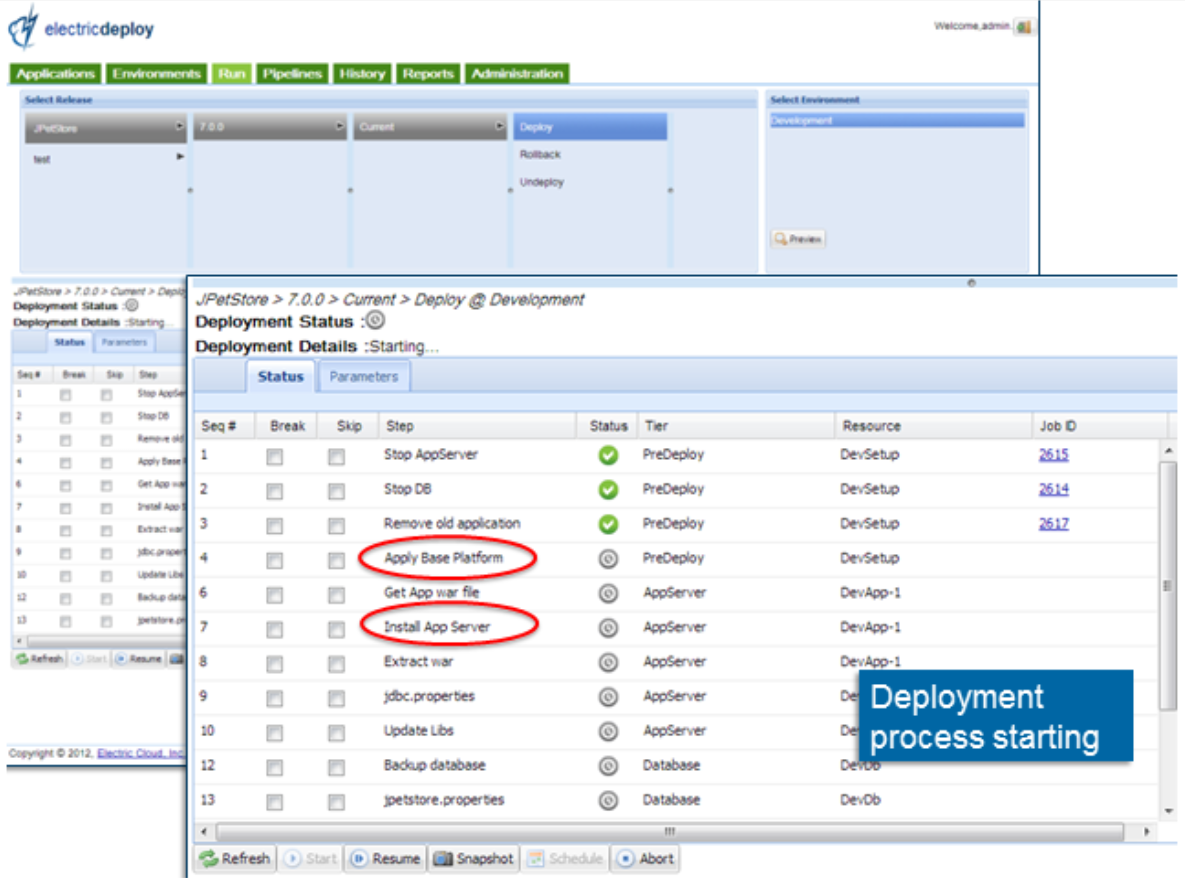Click Deployment Status icon in the small background panel
1185x878 pixels.
[131, 305]
